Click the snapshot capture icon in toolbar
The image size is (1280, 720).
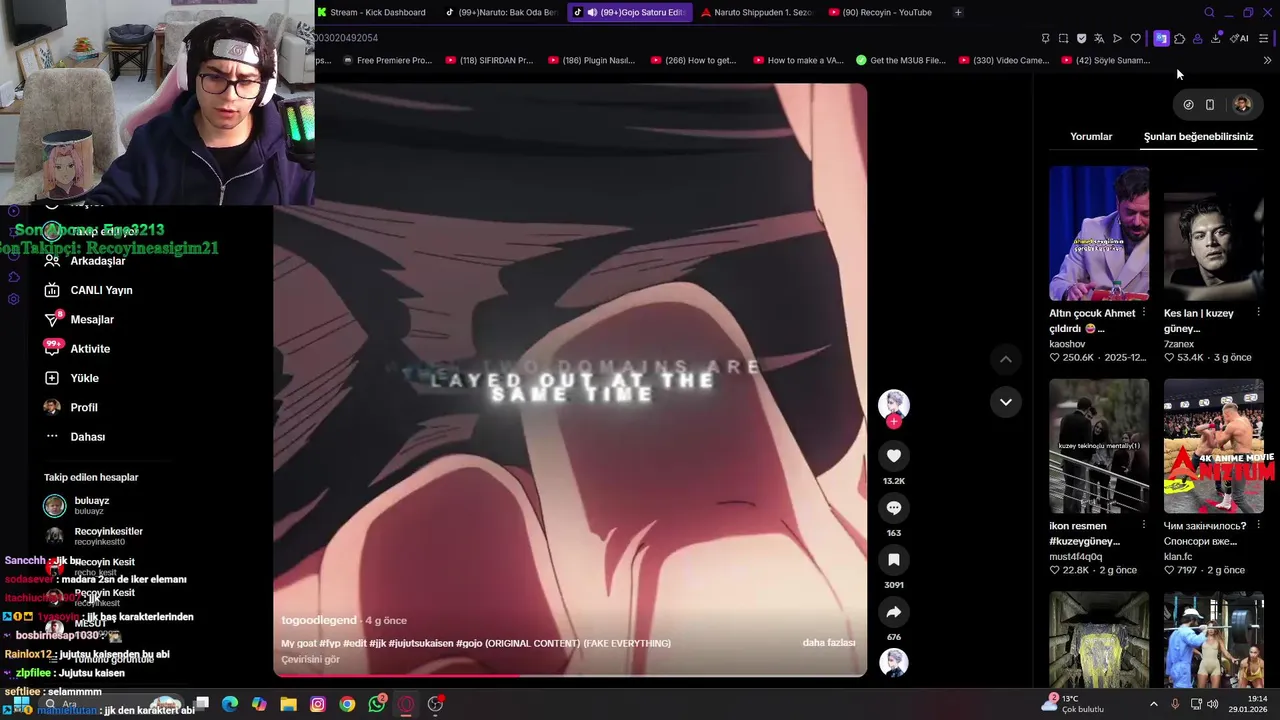pyautogui.click(x=1064, y=39)
